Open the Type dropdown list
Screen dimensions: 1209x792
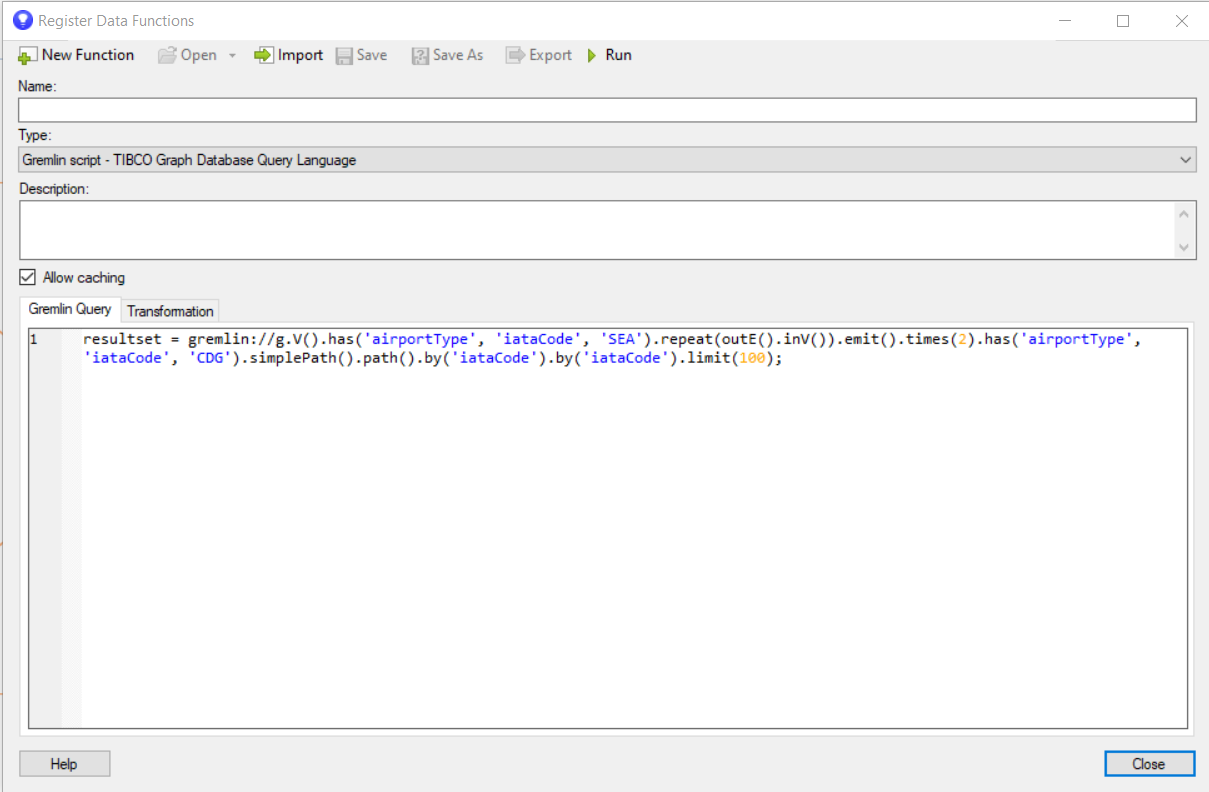click(1185, 160)
